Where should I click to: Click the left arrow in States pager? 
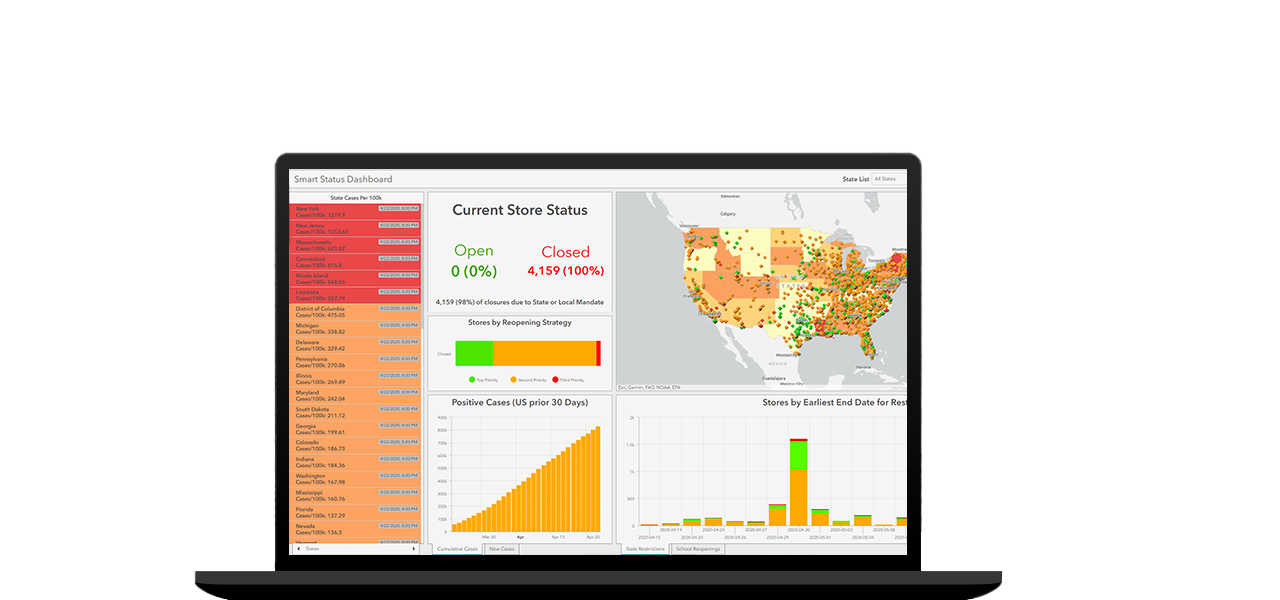tap(297, 548)
